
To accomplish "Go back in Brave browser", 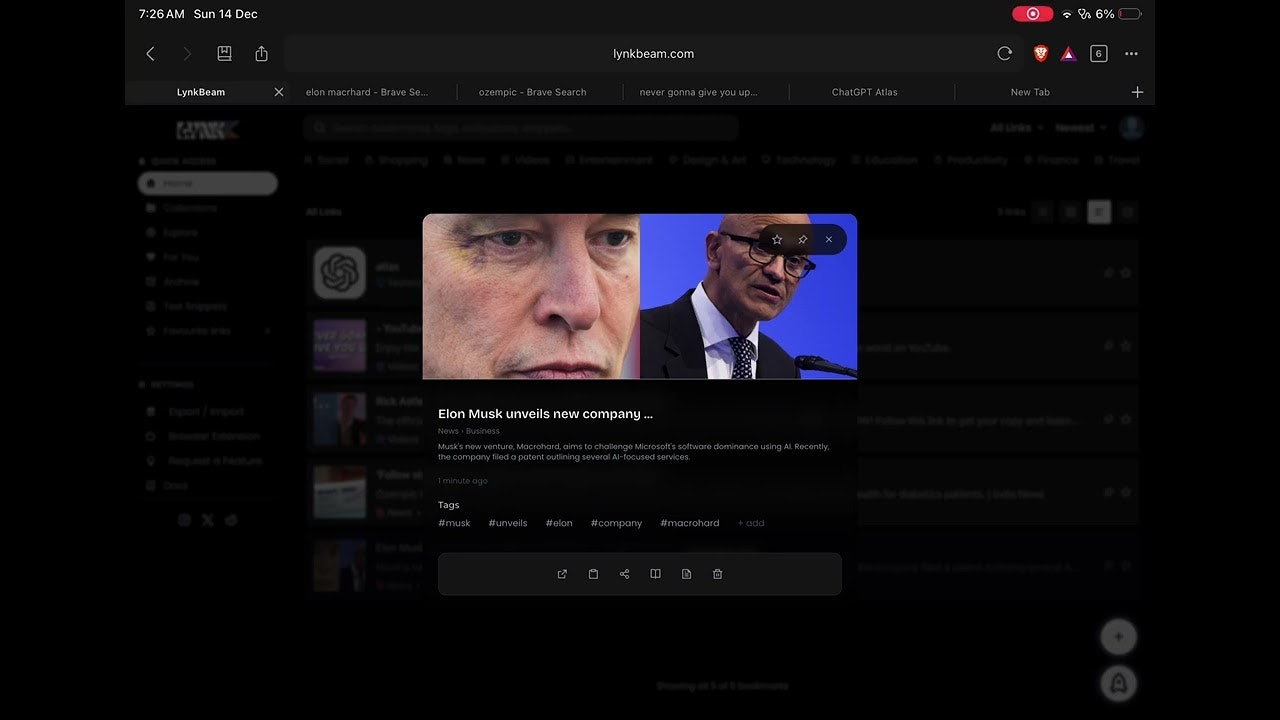I will 150,54.
